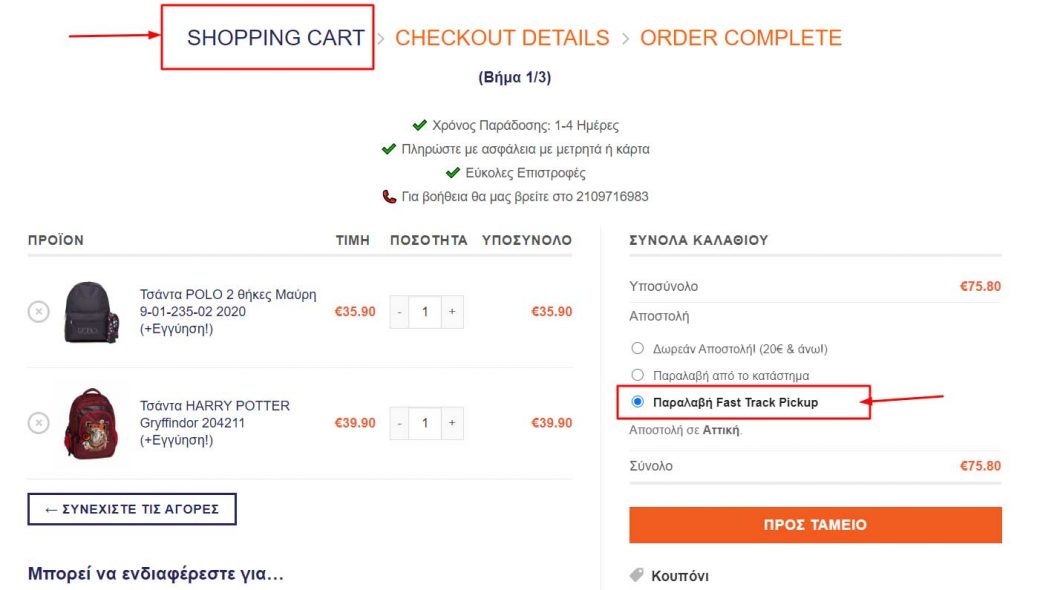The height and width of the screenshot is (590, 1040).
Task: Click the coupon tag icon
Action: (x=636, y=576)
